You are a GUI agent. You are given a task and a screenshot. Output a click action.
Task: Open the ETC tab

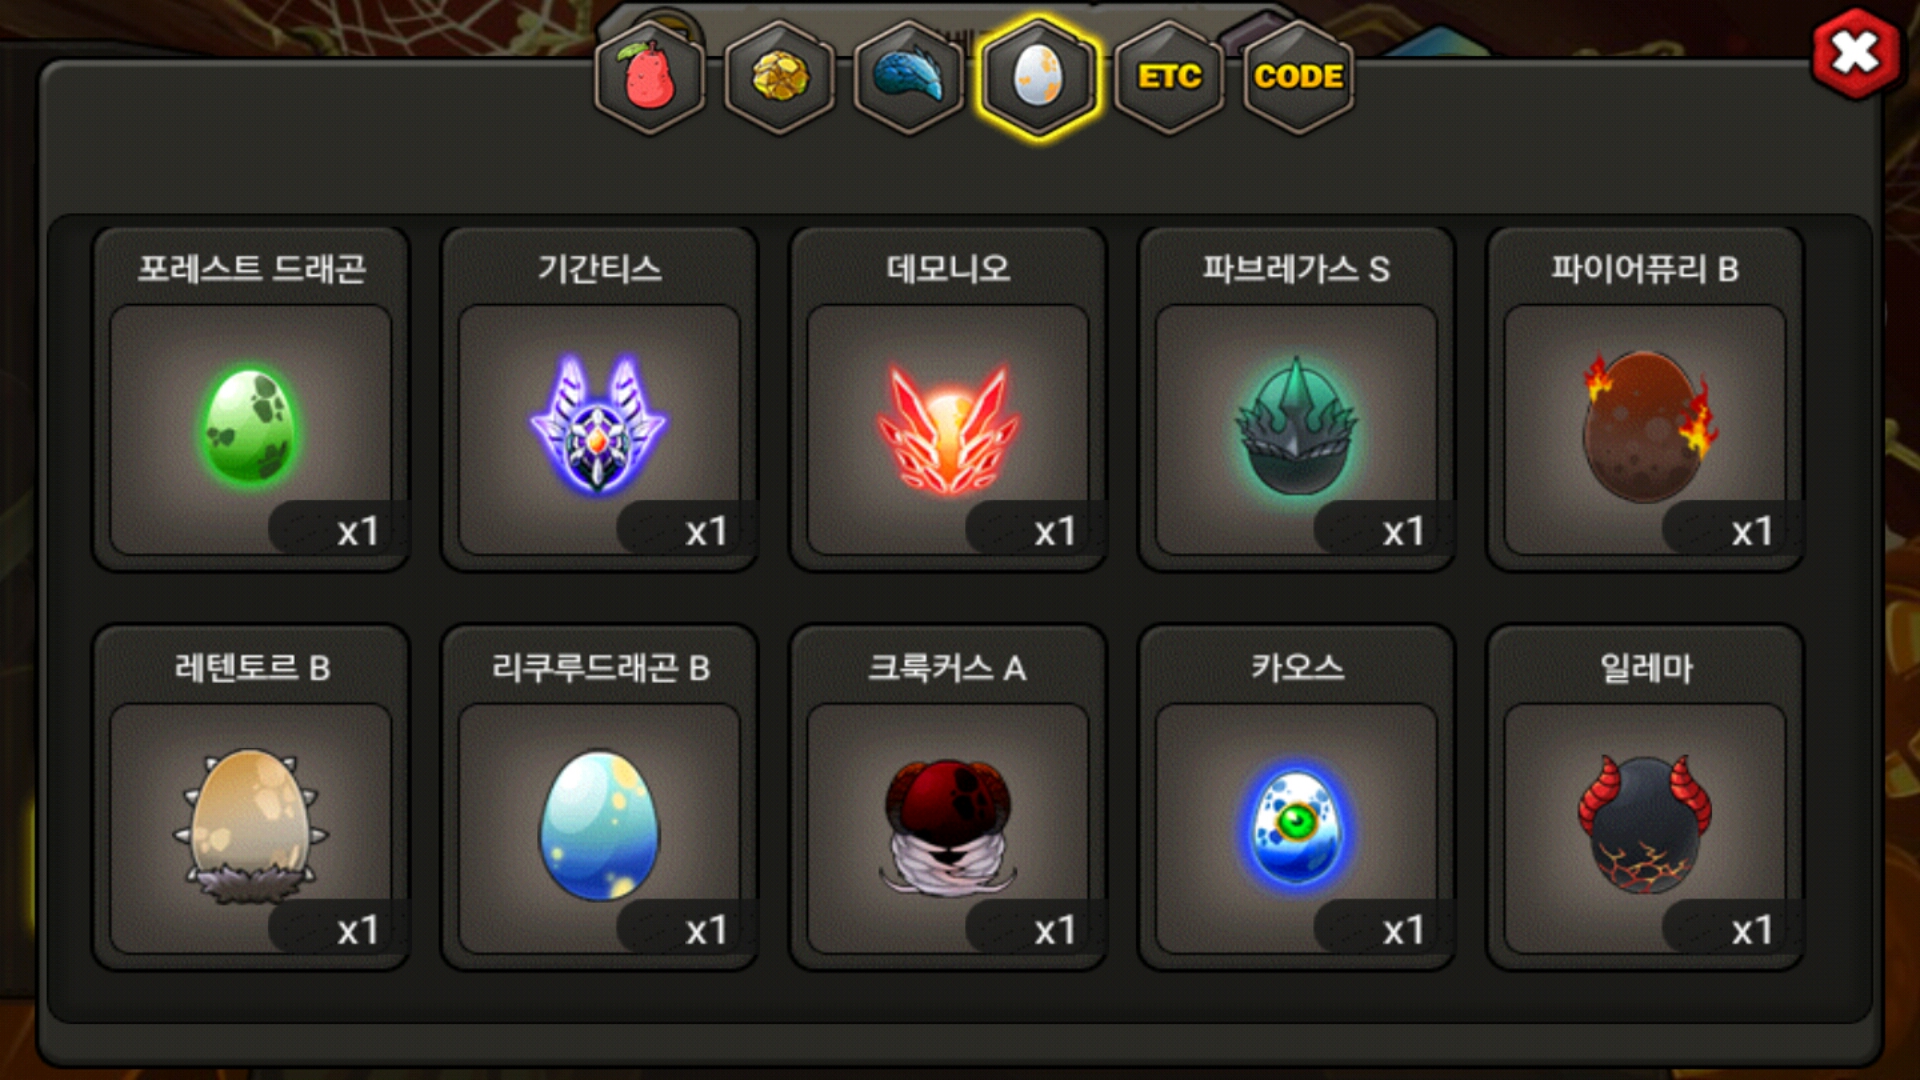1169,77
